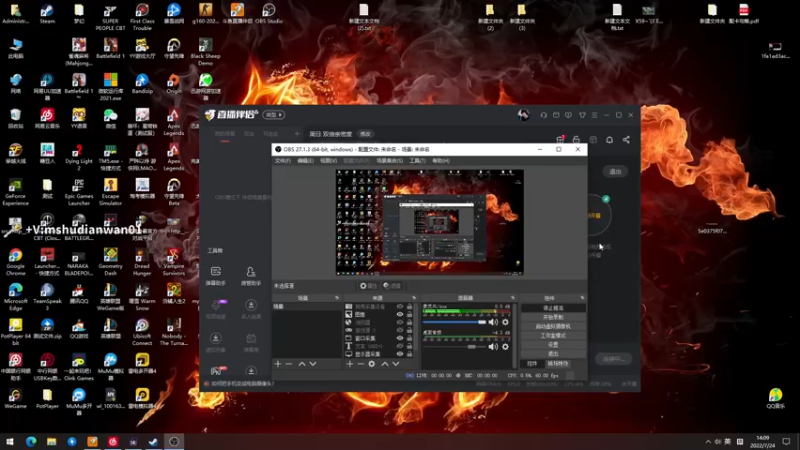Remove the selected scene with the minus icon
This screenshot has width=800, height=450.
click(288, 364)
